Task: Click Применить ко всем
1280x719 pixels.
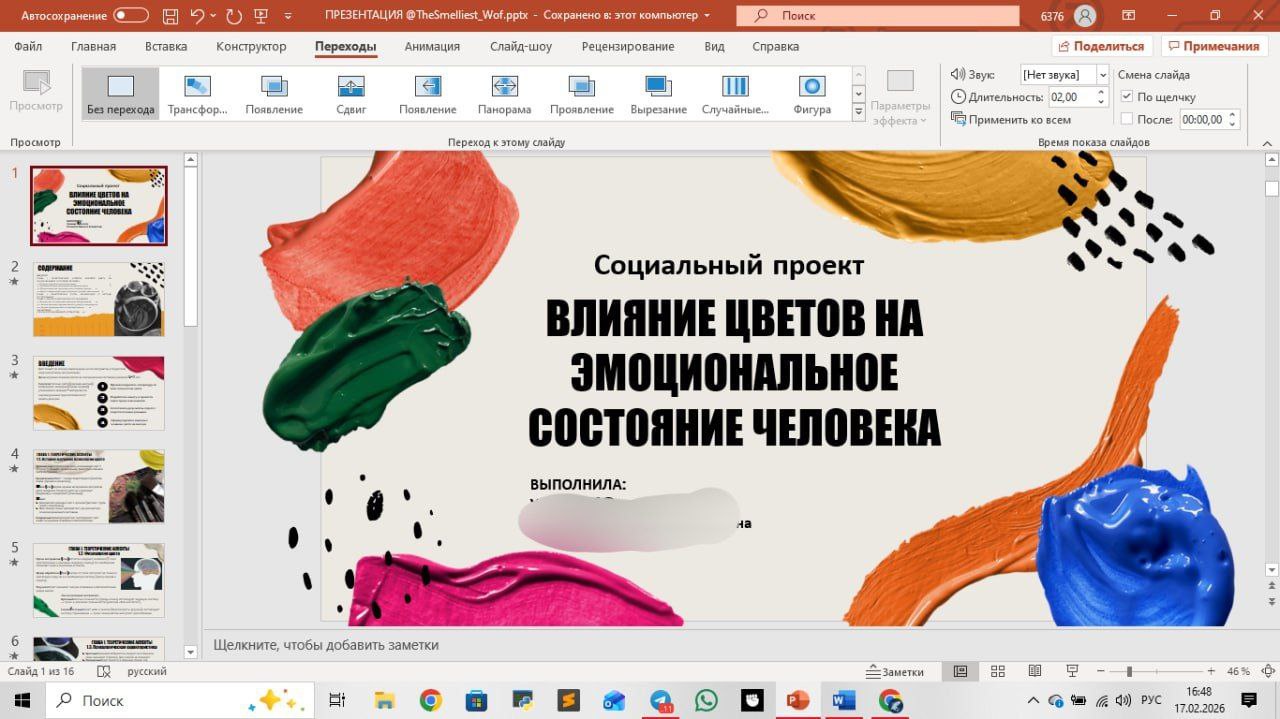Action: point(1011,119)
